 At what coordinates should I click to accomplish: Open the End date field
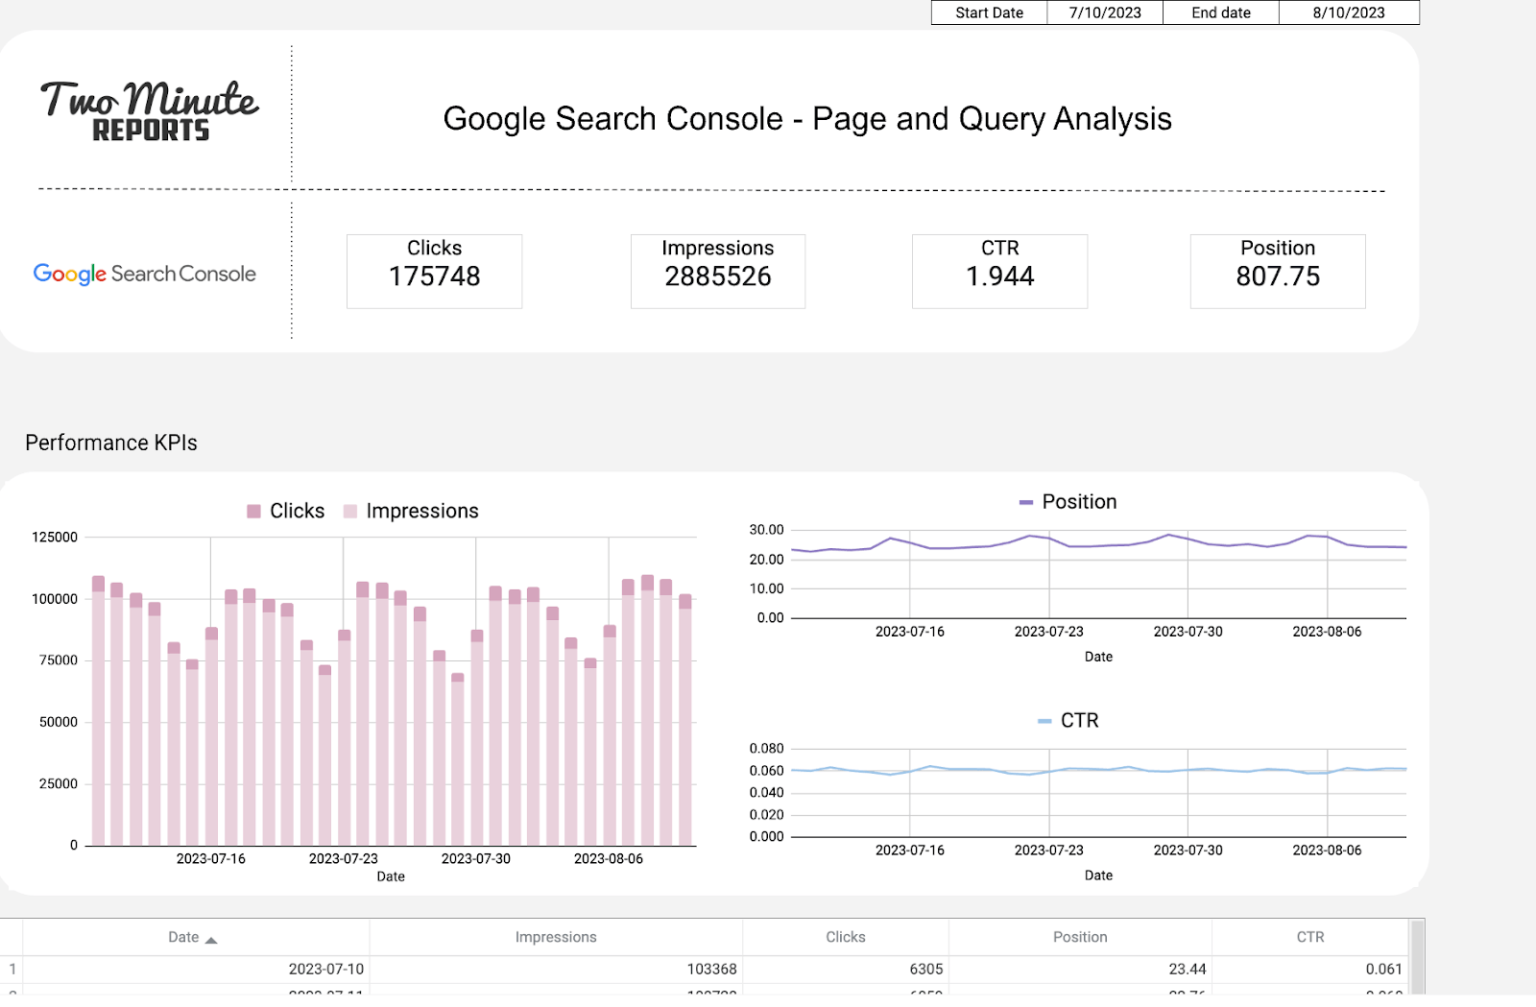(x=1349, y=13)
